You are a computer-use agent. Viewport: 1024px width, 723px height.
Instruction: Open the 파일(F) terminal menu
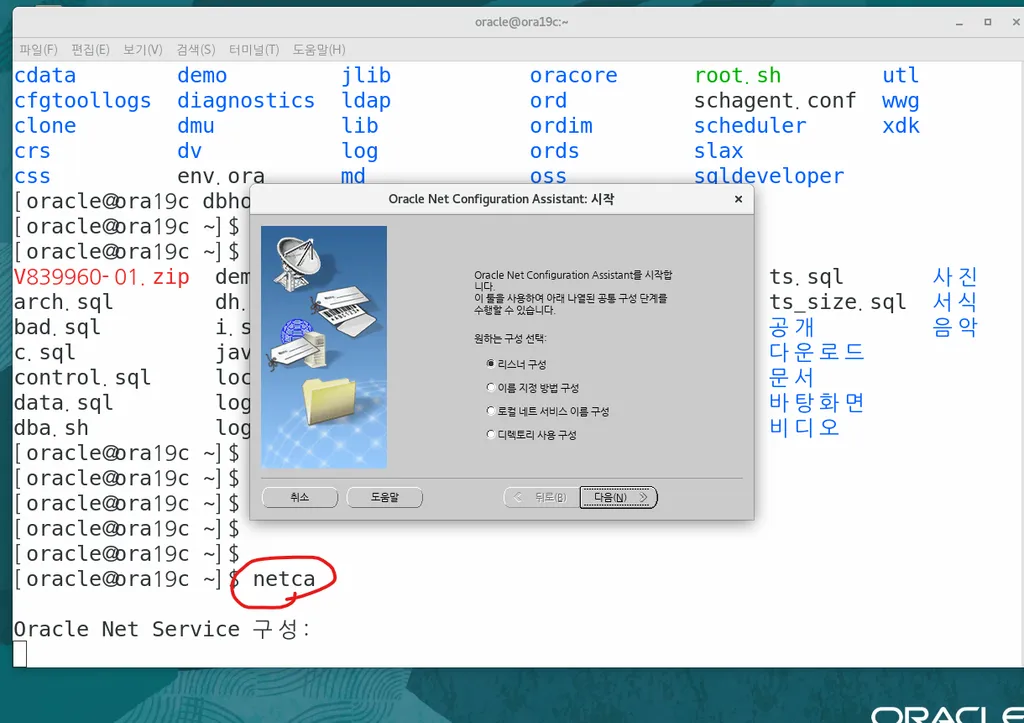click(x=39, y=50)
